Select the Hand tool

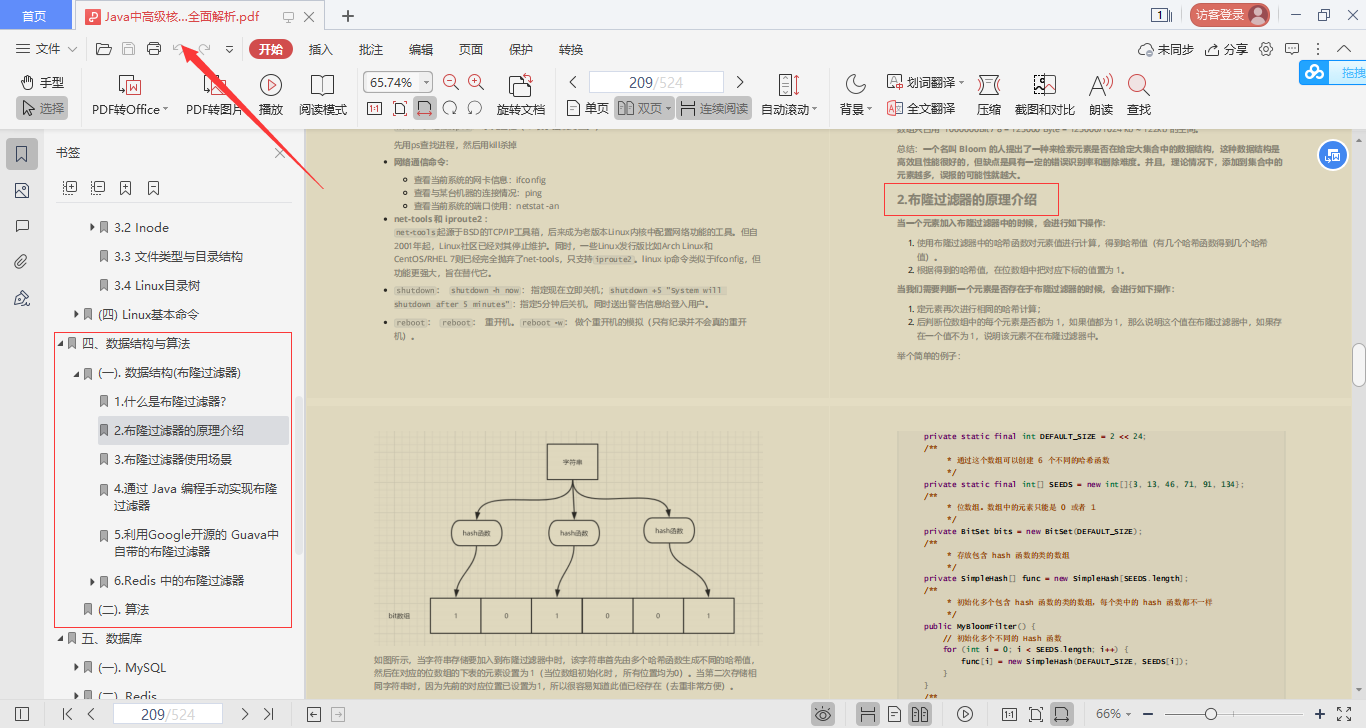pos(41,83)
